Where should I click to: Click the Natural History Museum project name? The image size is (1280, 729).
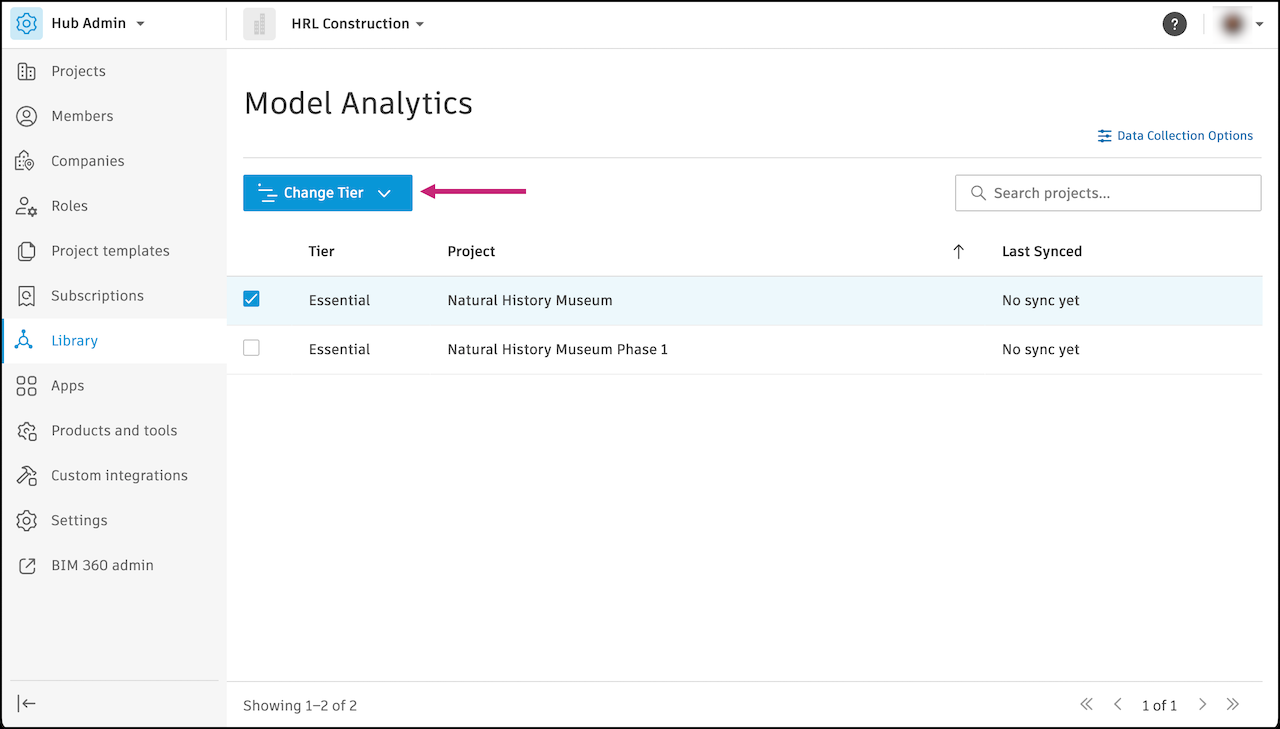tap(530, 300)
